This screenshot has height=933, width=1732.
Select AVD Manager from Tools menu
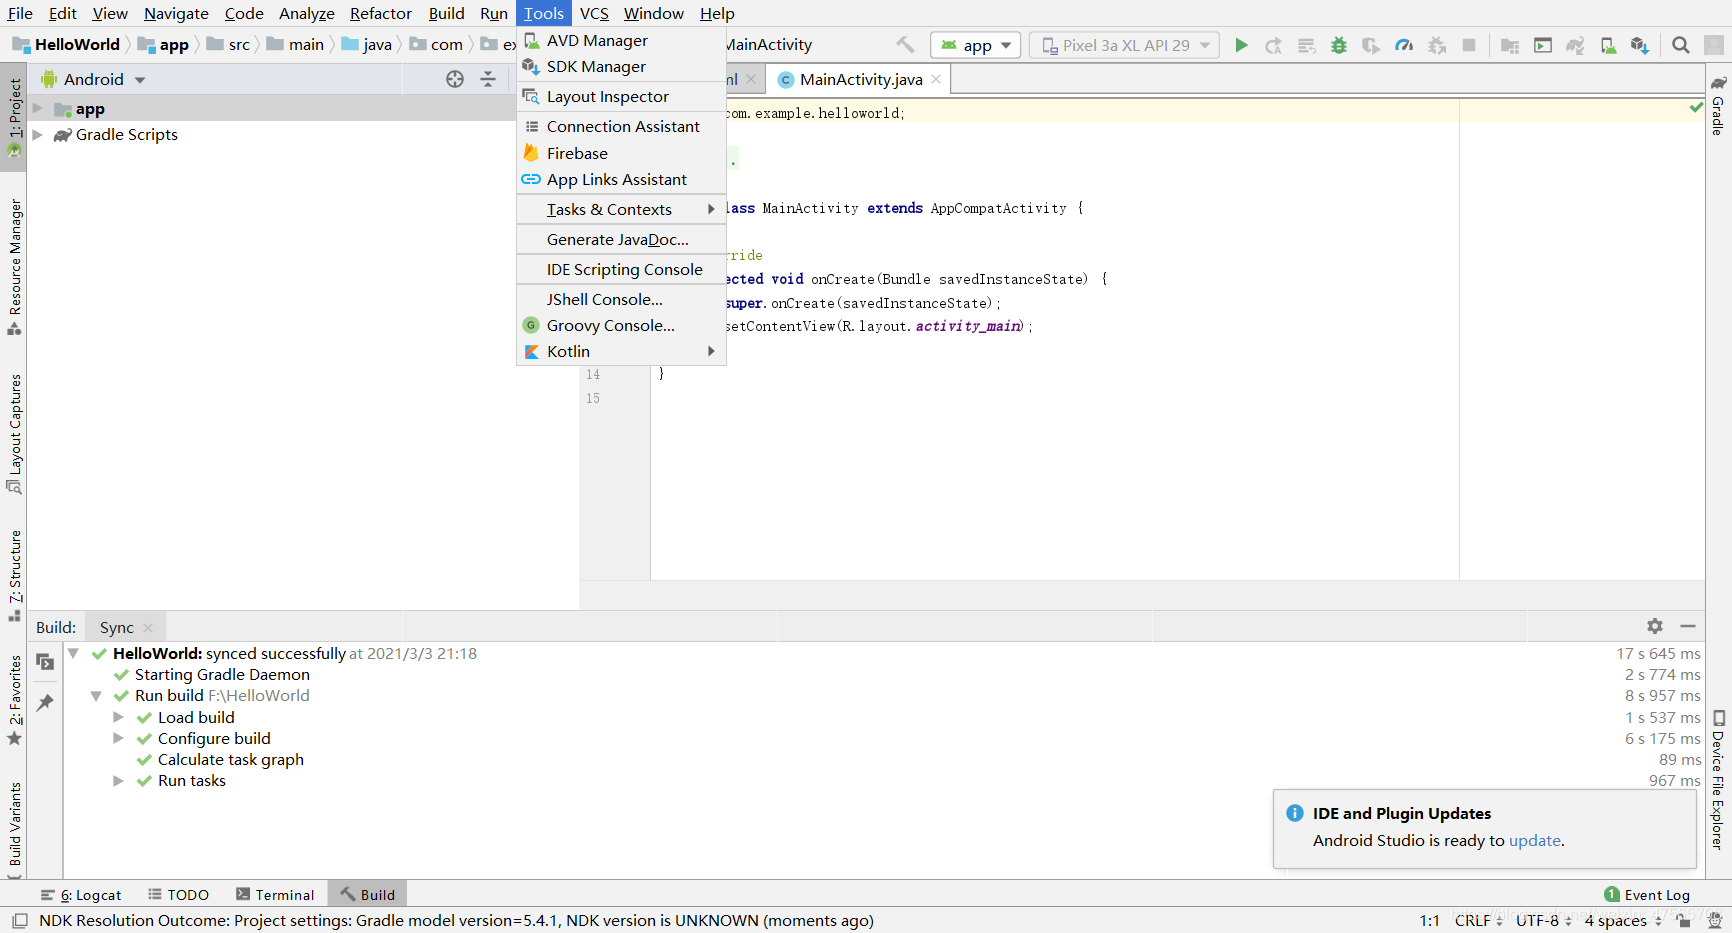(x=621, y=40)
